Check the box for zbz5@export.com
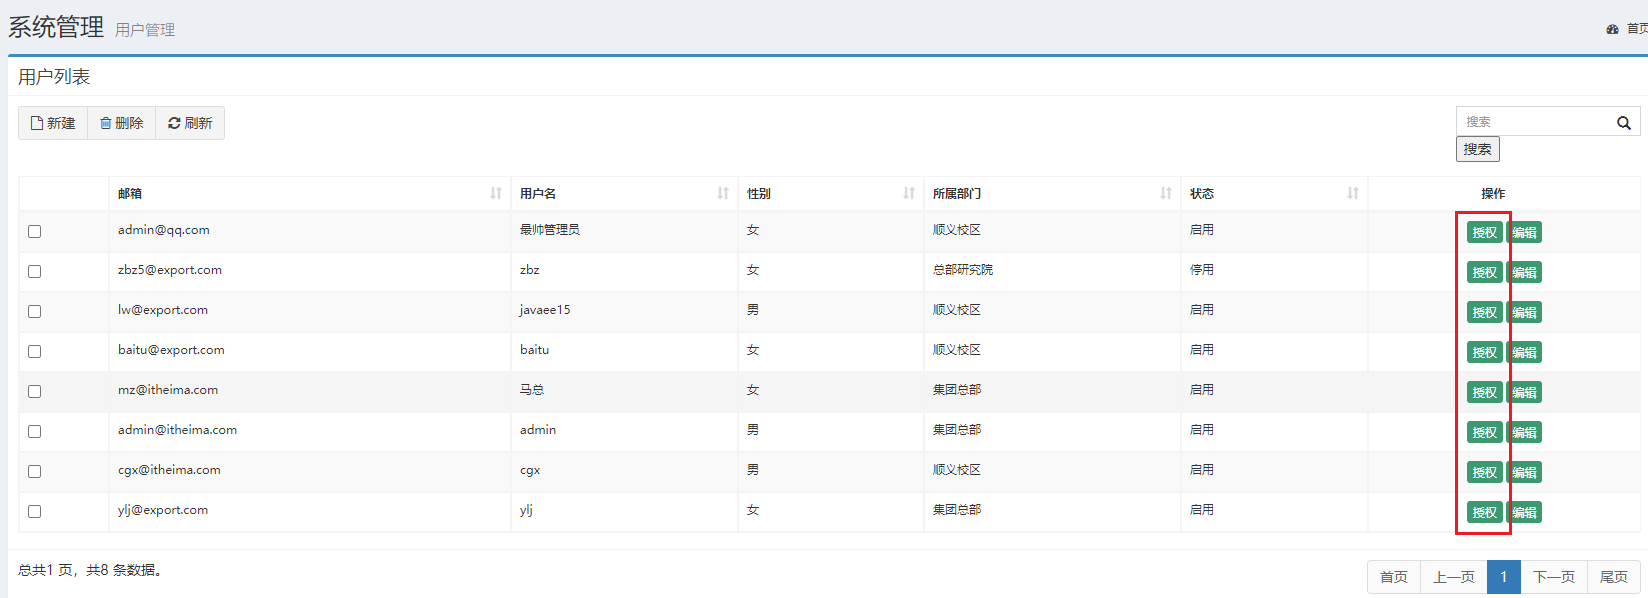Screen dimensions: 1648x598 (x=35, y=271)
